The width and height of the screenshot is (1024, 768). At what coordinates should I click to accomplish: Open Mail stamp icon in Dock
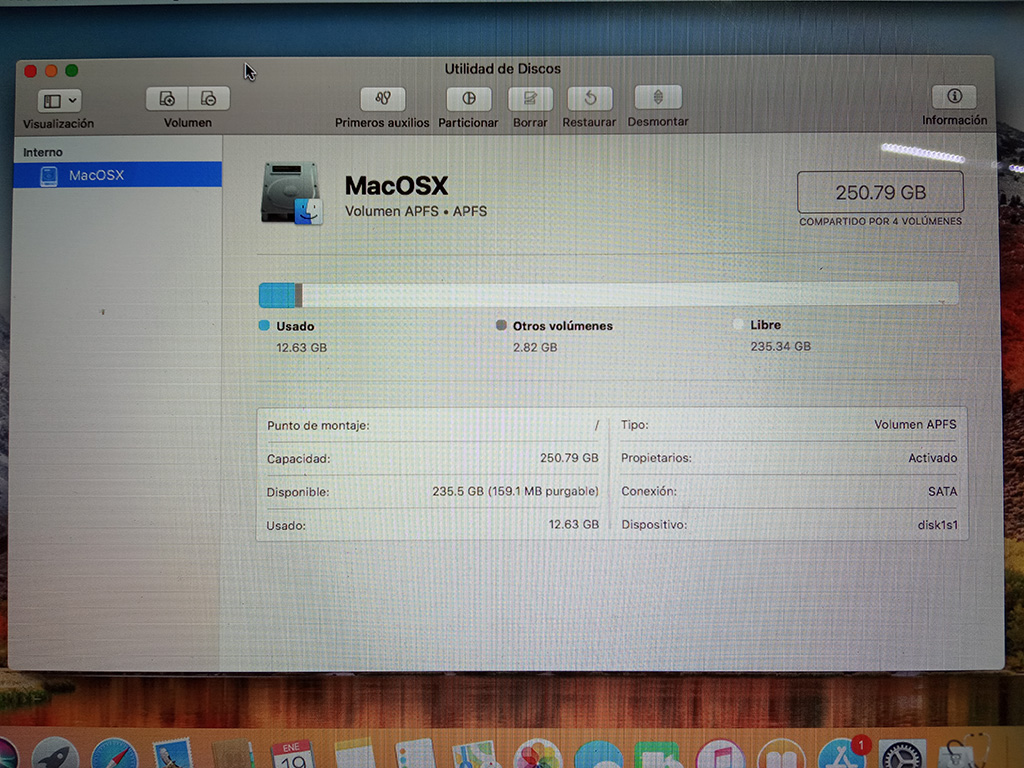(x=172, y=755)
